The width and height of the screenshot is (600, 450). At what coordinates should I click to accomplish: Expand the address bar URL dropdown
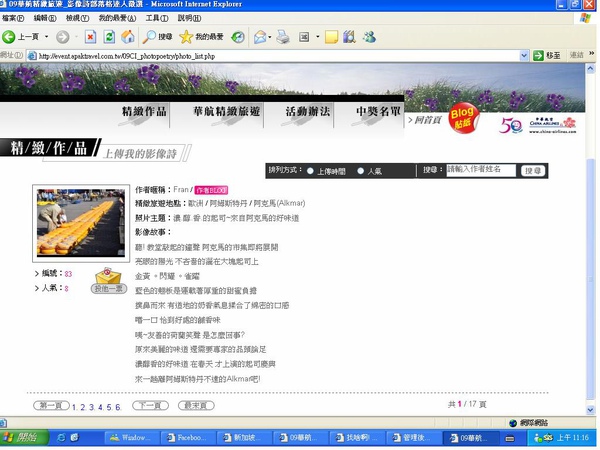tap(524, 56)
